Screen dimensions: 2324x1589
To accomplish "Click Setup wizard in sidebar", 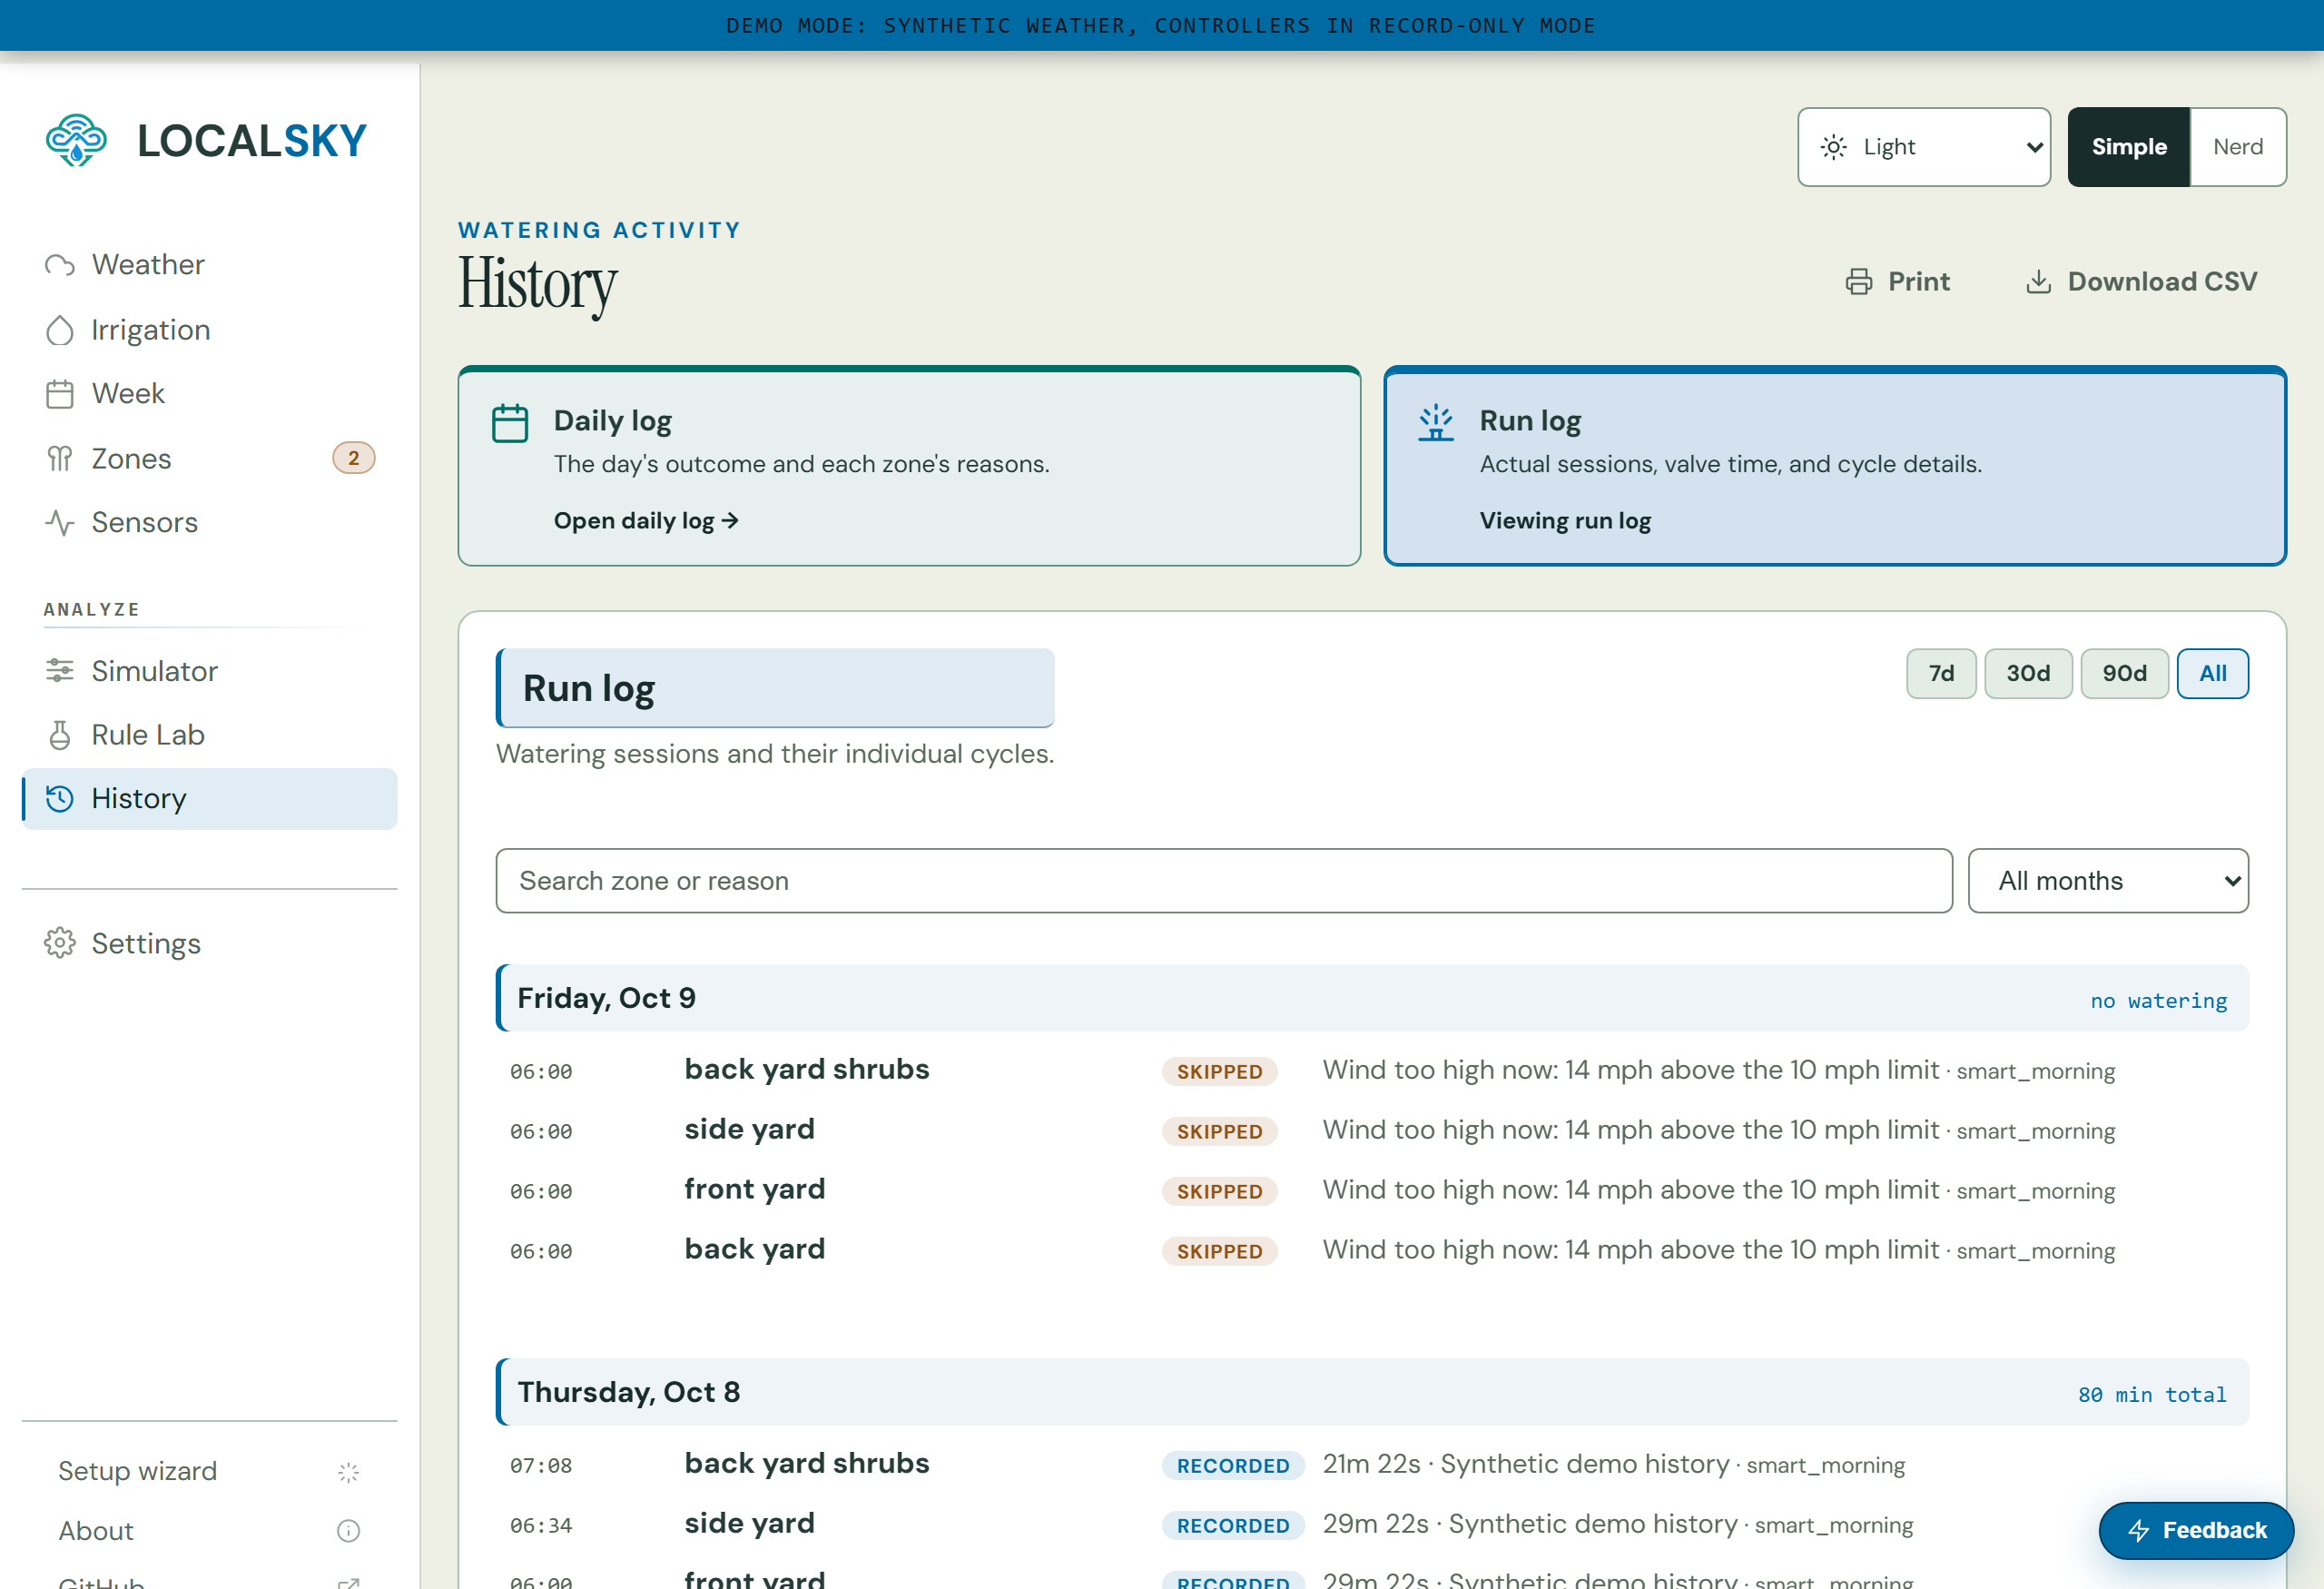I will pos(210,1472).
